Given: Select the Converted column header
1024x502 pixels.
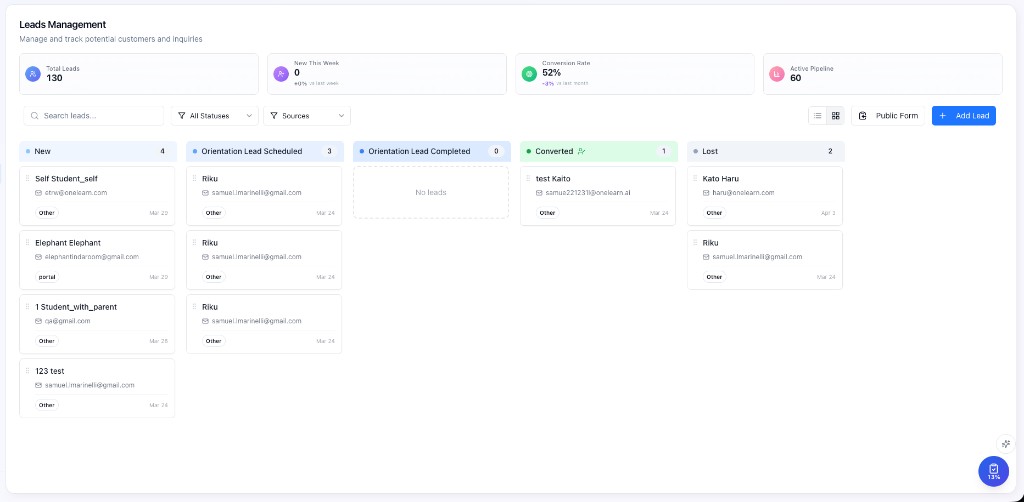Looking at the screenshot, I should click(599, 151).
